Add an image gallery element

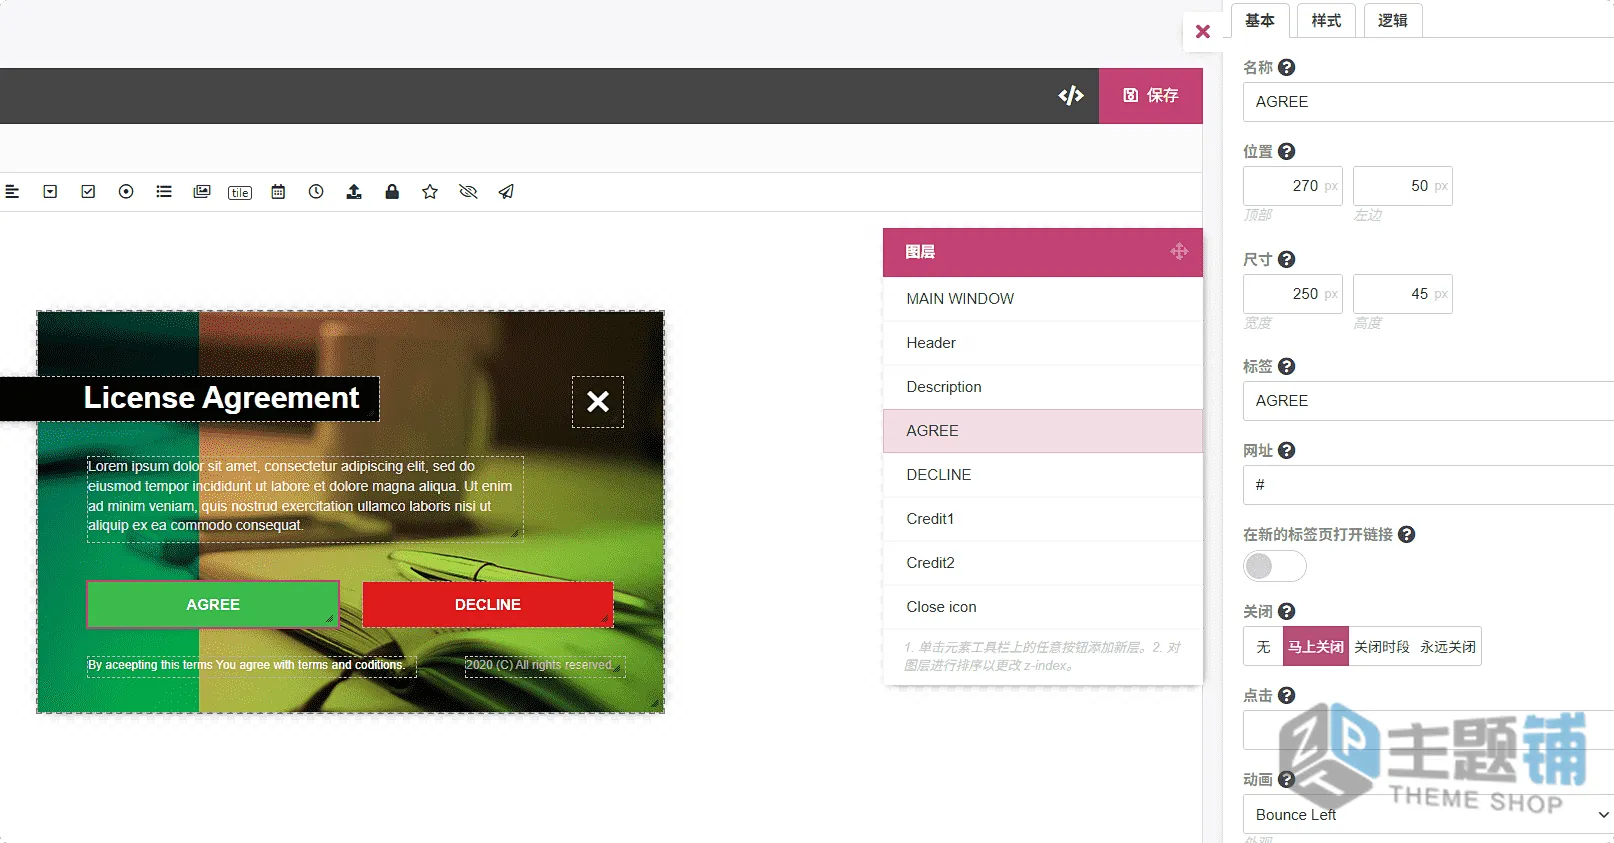point(202,192)
